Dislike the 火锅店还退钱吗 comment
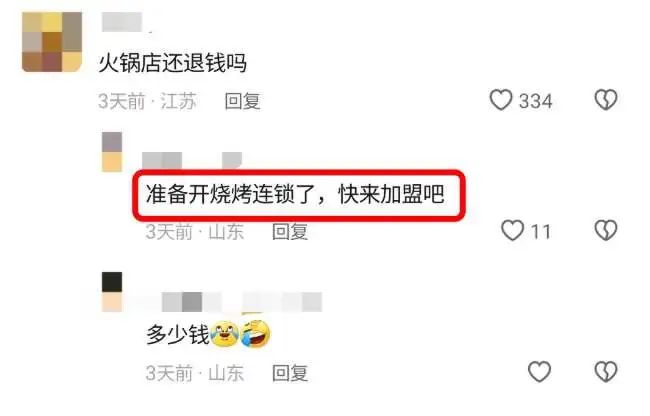The image size is (650, 416). tap(606, 100)
